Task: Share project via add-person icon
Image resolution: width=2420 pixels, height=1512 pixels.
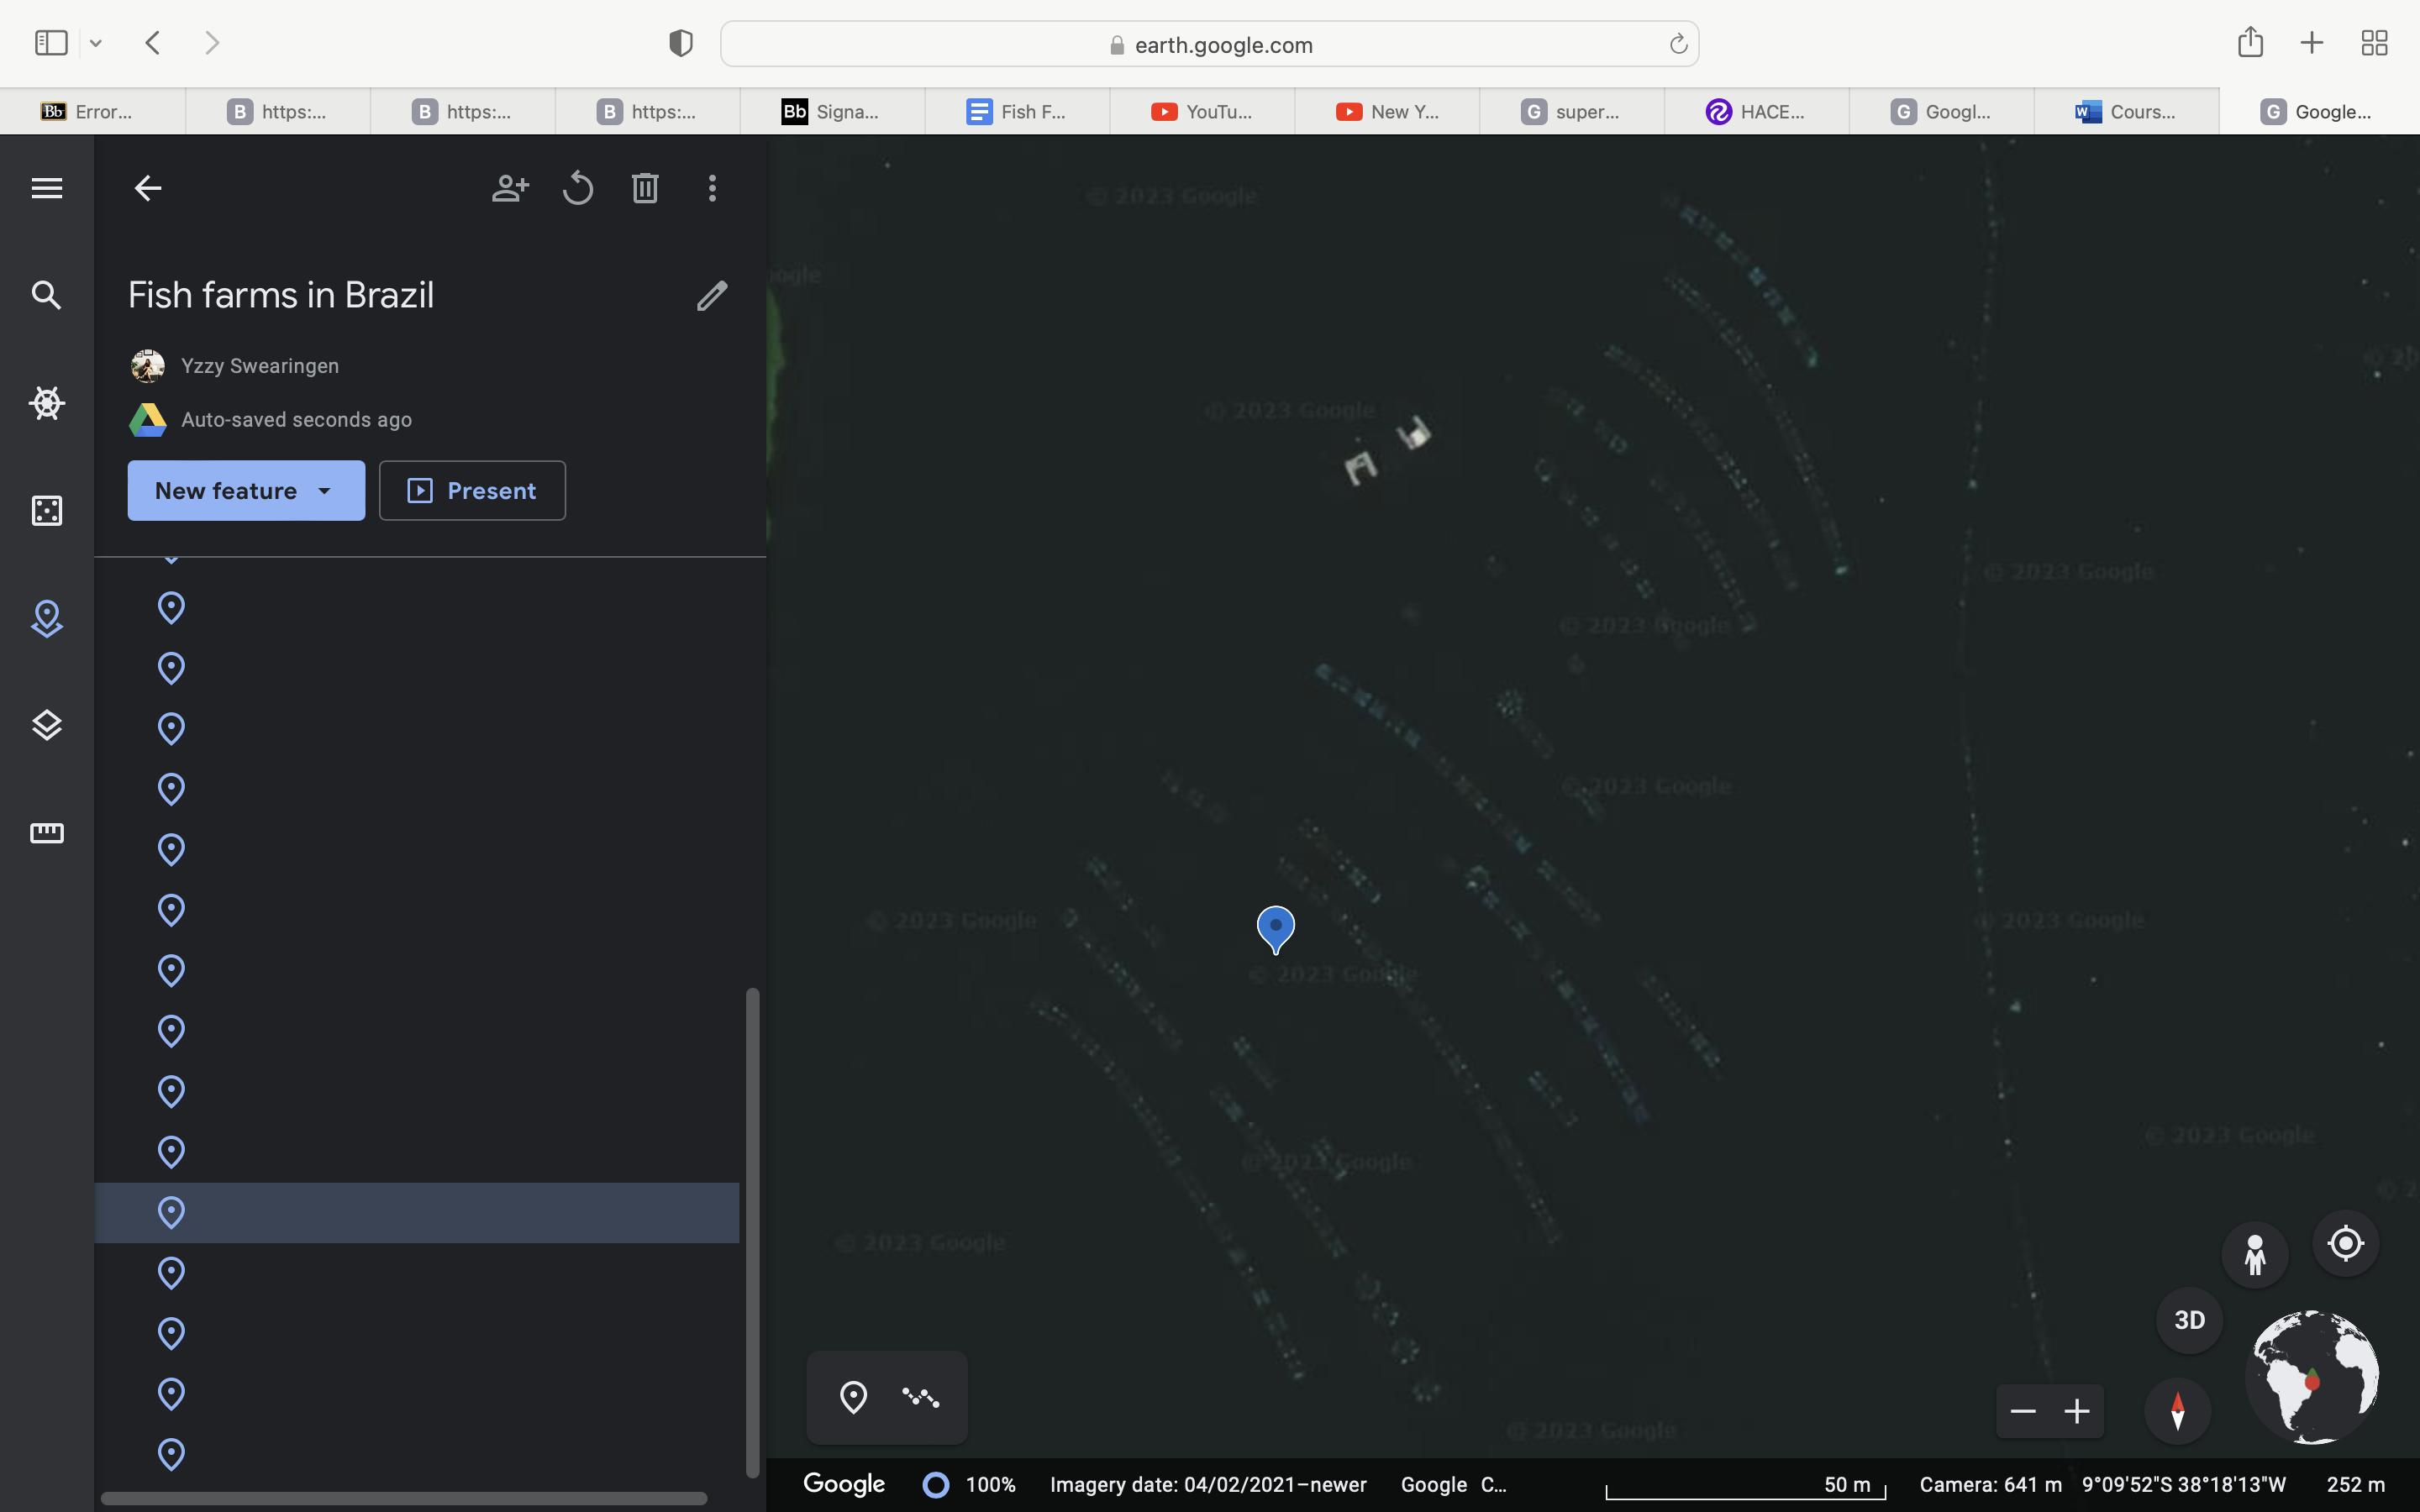Action: pos(510,188)
